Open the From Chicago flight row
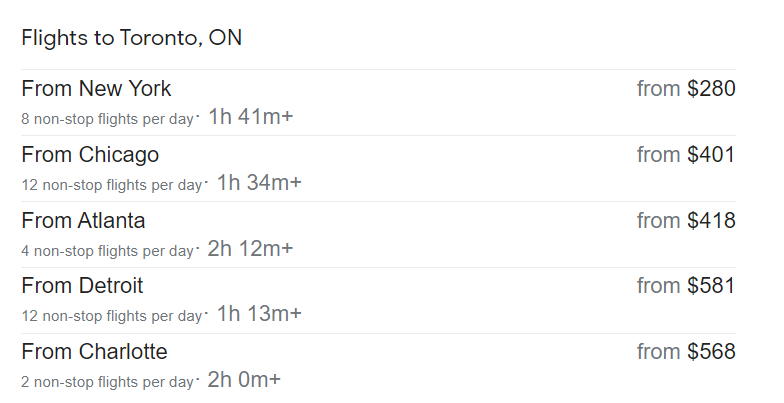This screenshot has height=403, width=784. pos(378,168)
